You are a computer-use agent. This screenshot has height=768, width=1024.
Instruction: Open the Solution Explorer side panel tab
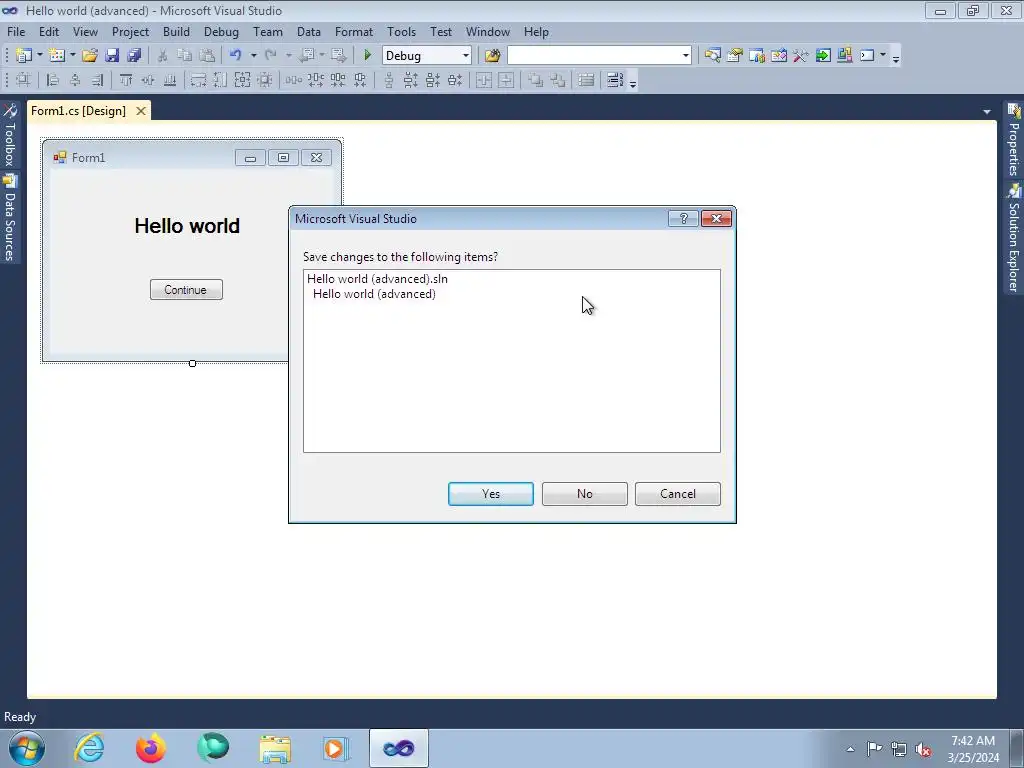[1014, 237]
